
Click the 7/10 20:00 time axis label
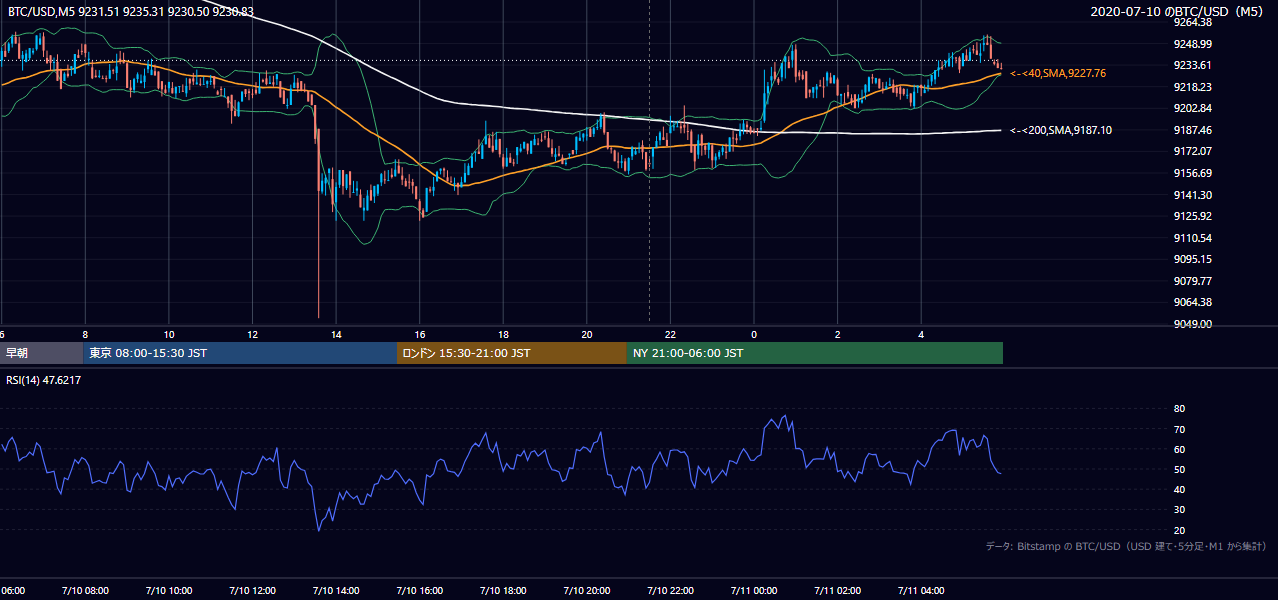point(586,591)
